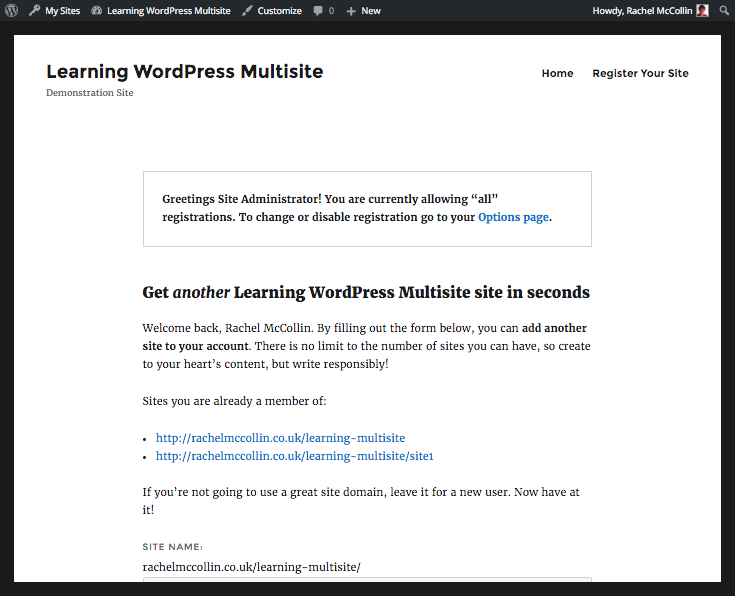Open the Register Your Site nav link
This screenshot has height=596, width=735.
640,73
